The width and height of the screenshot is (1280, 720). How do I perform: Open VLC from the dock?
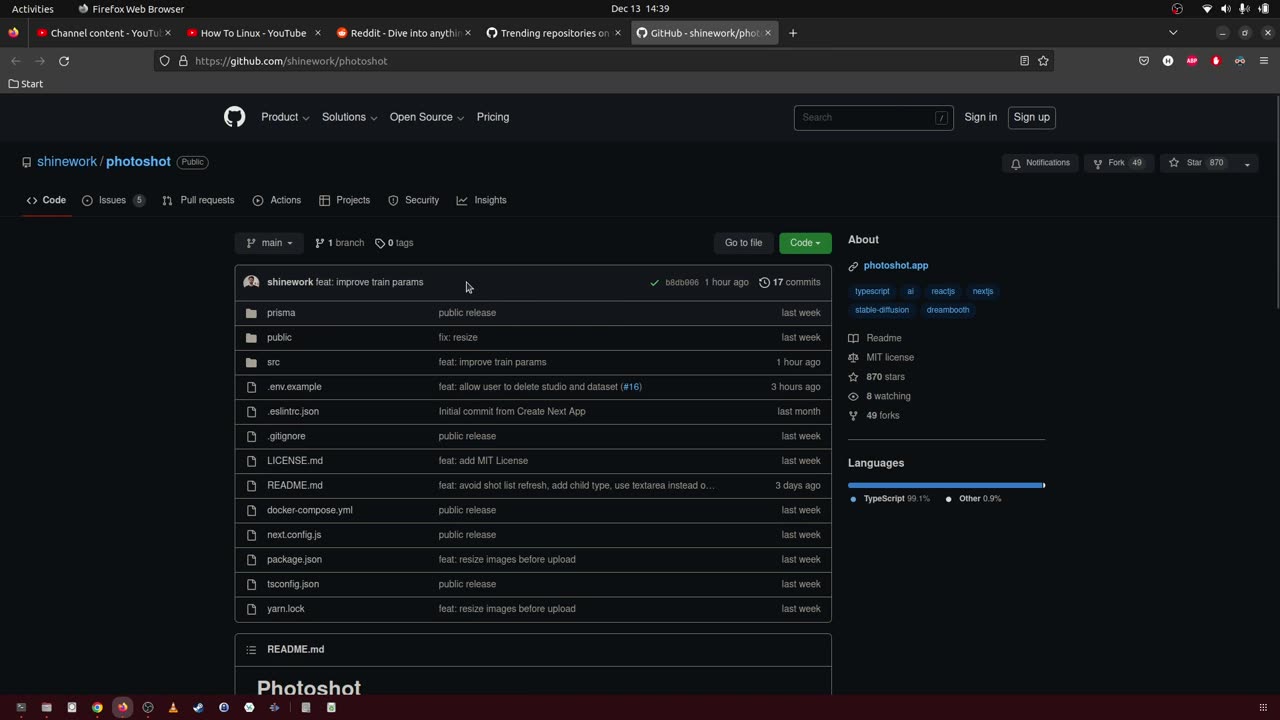coord(173,707)
